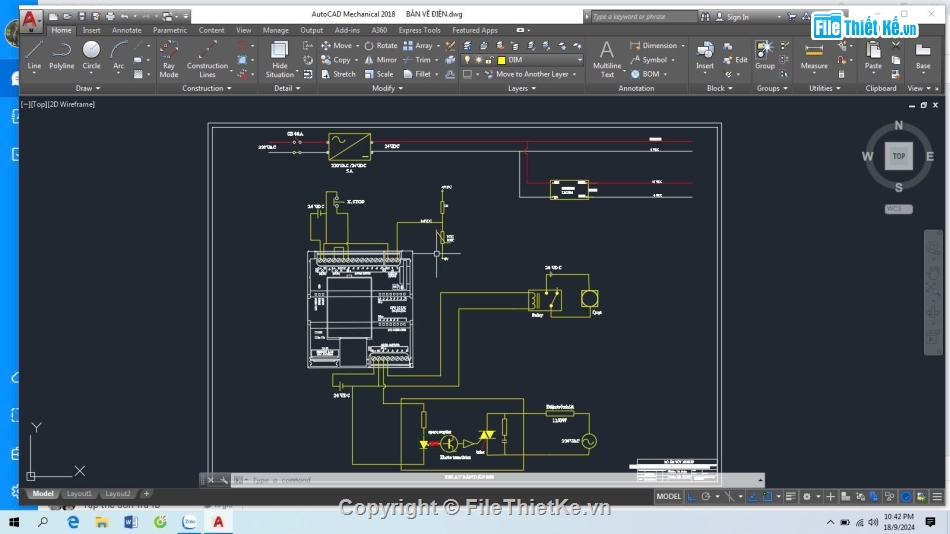Expand the Utilities panel
The height and width of the screenshot is (534, 950).
(825, 88)
